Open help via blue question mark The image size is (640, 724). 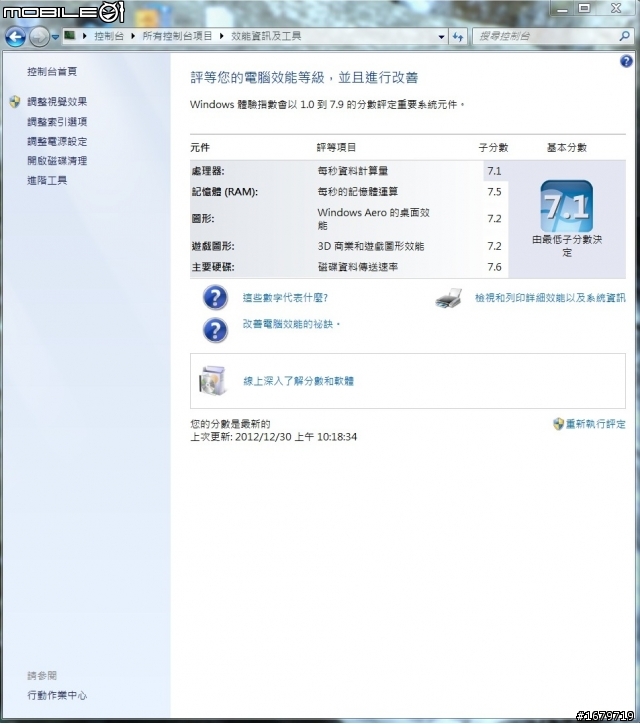click(x=626, y=61)
